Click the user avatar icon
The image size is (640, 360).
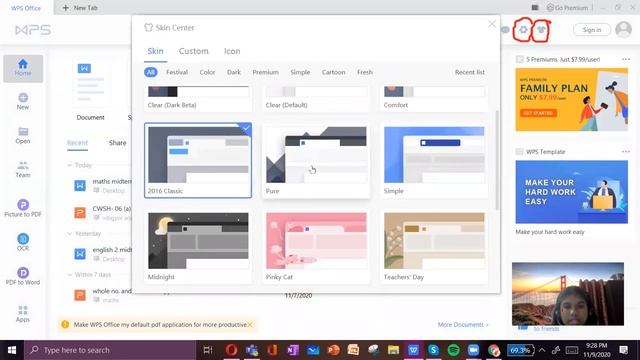[x=623, y=29]
